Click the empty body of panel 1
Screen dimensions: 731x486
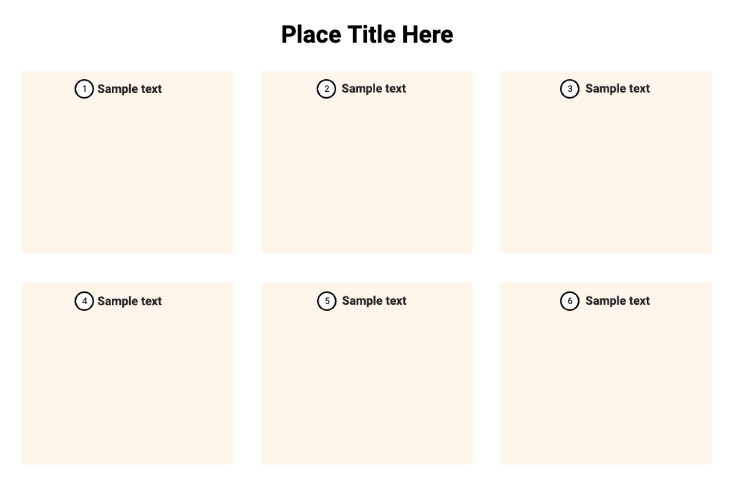127,175
